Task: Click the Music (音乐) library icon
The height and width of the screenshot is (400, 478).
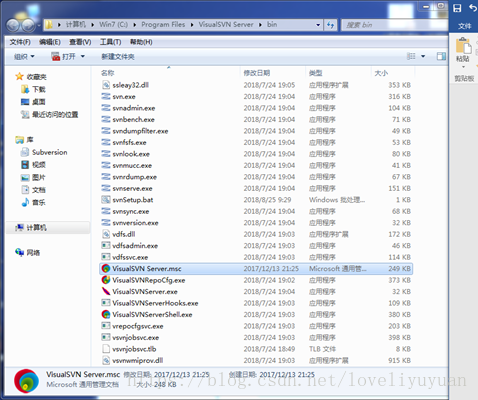Action: [x=25, y=202]
